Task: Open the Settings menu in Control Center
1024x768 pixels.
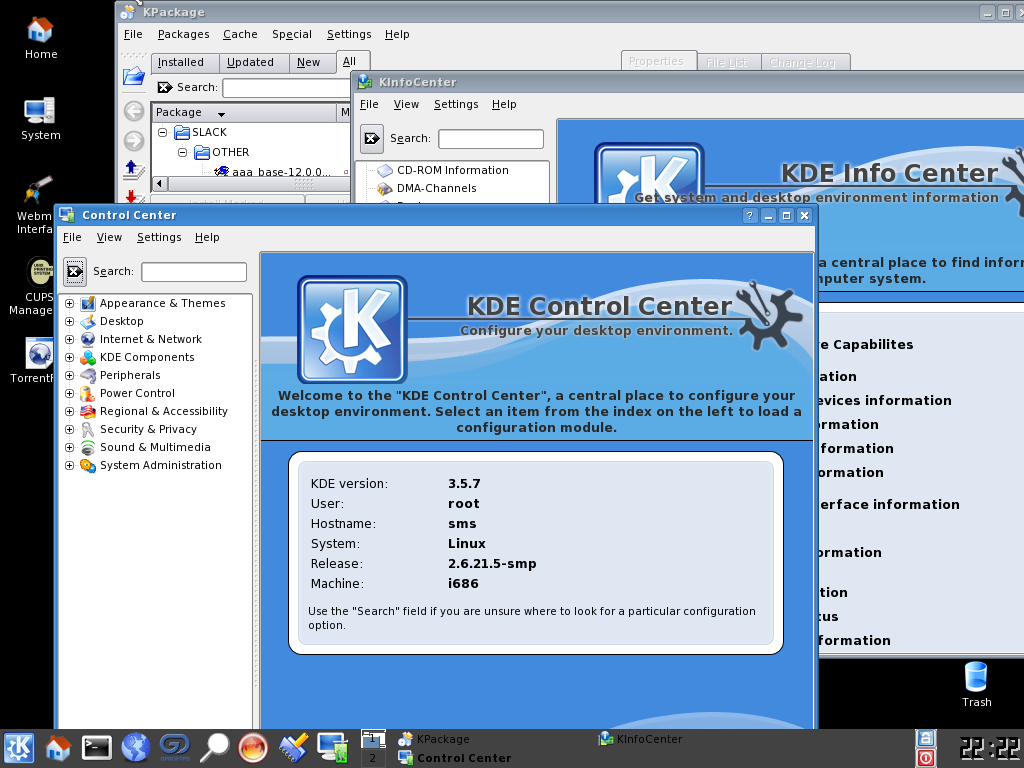Action: 159,237
